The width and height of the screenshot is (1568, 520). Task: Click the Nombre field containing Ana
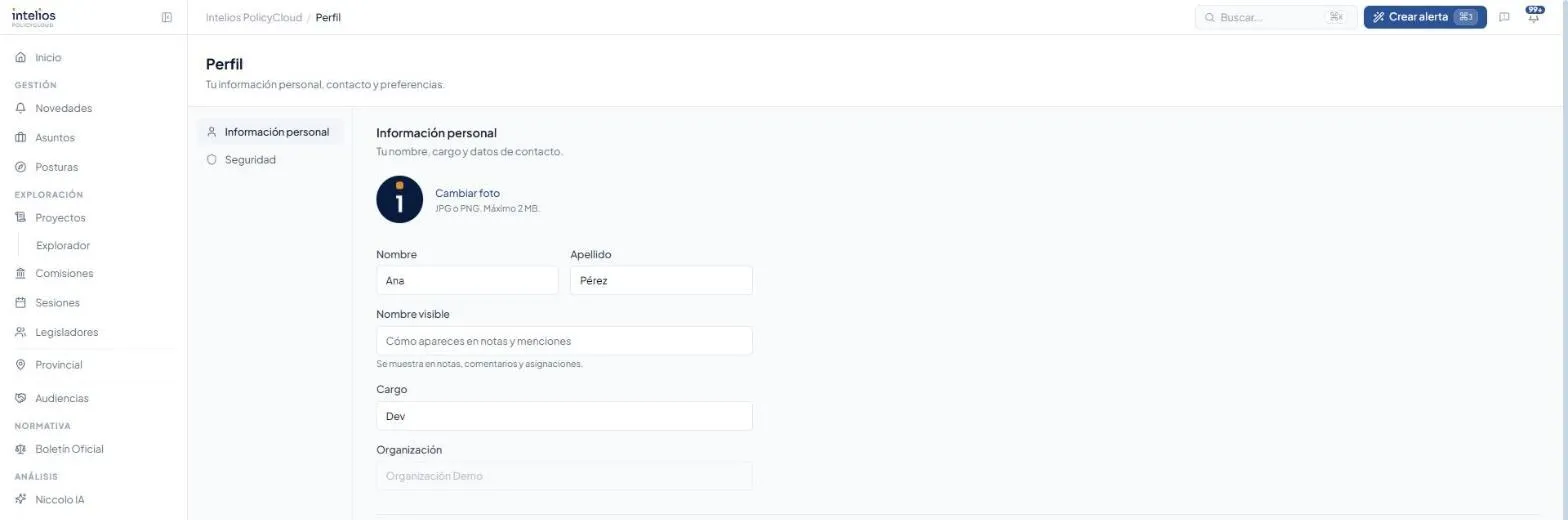467,280
